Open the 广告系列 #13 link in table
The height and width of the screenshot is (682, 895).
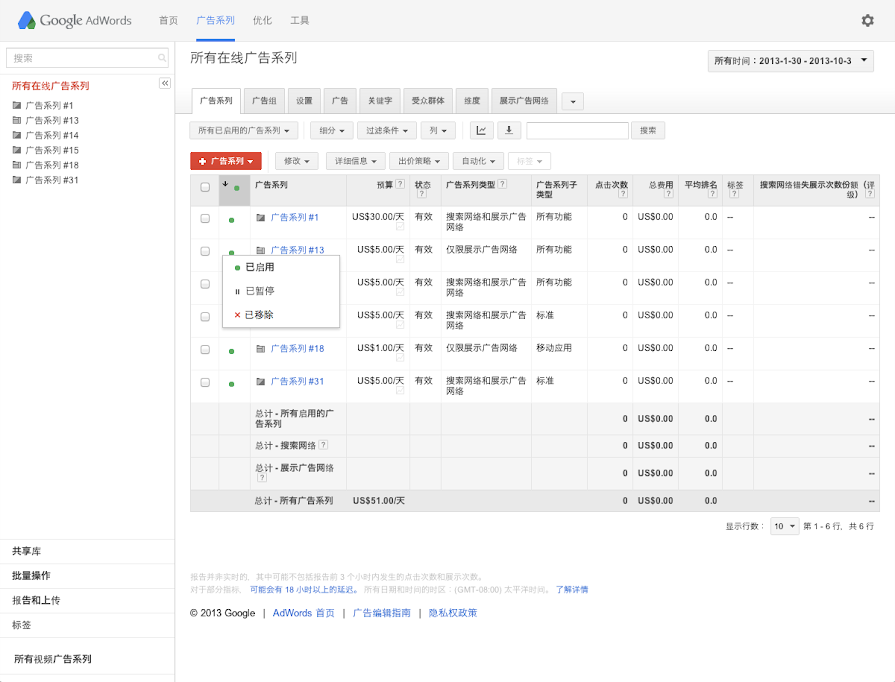click(x=297, y=250)
